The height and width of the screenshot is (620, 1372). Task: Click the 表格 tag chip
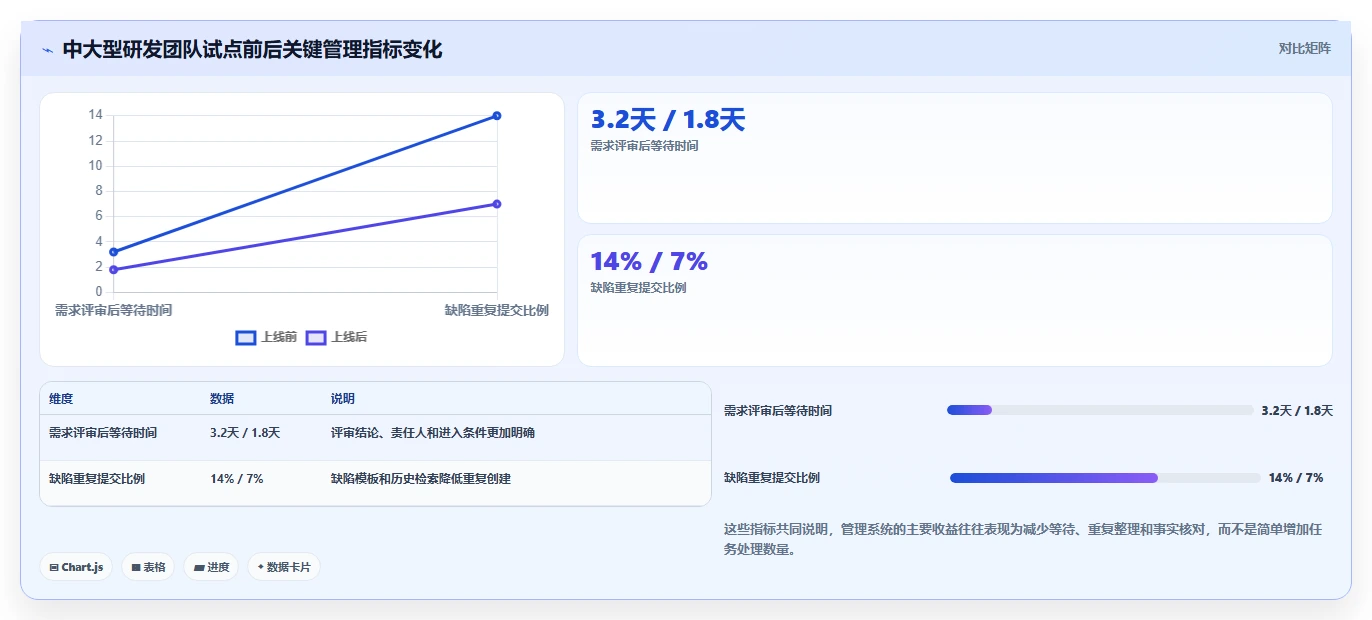point(148,567)
